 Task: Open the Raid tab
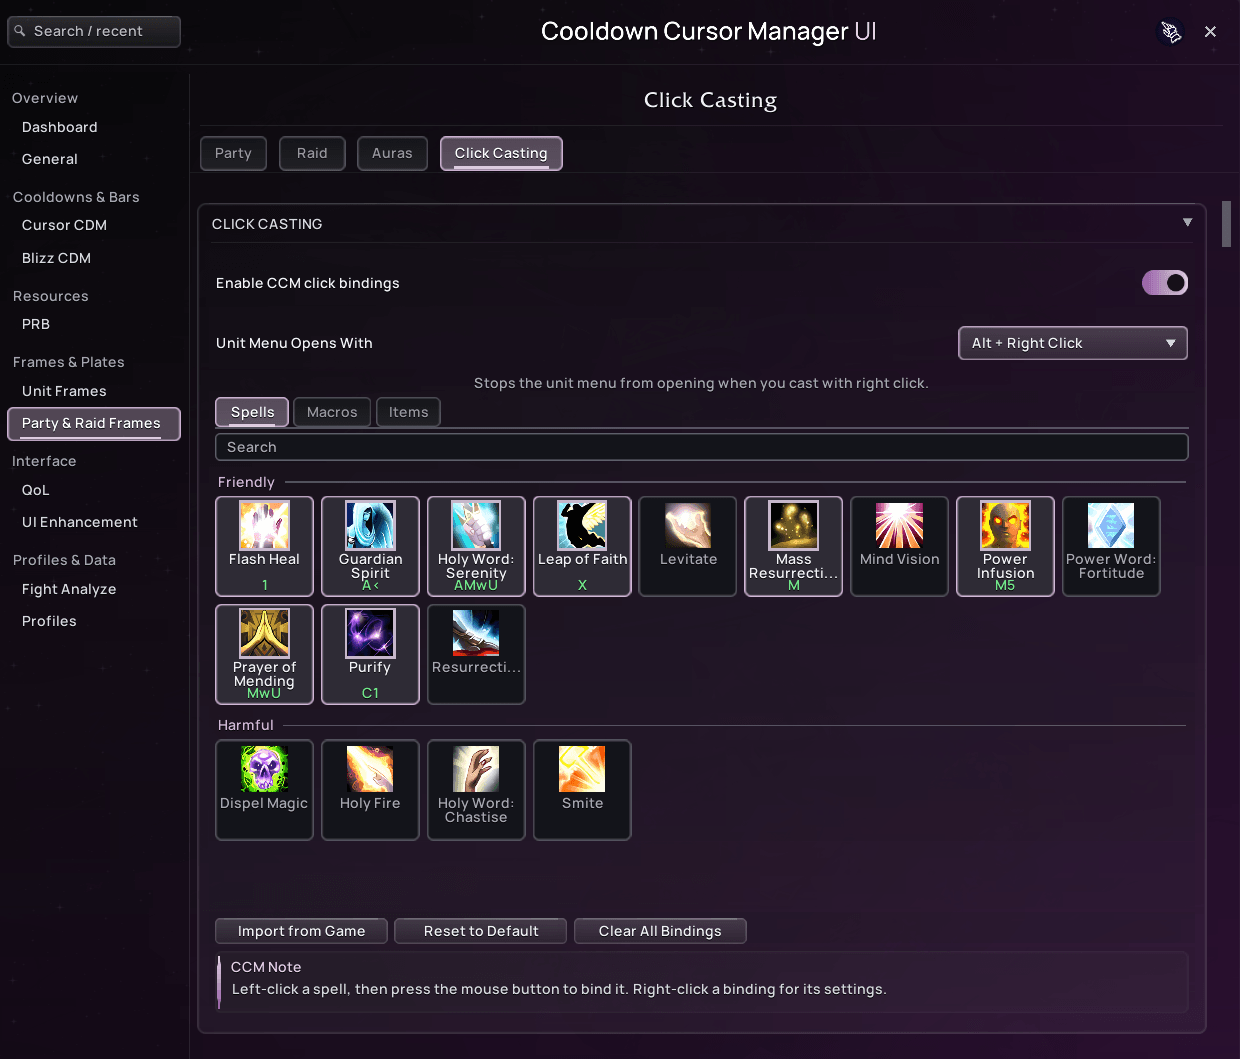tap(312, 153)
